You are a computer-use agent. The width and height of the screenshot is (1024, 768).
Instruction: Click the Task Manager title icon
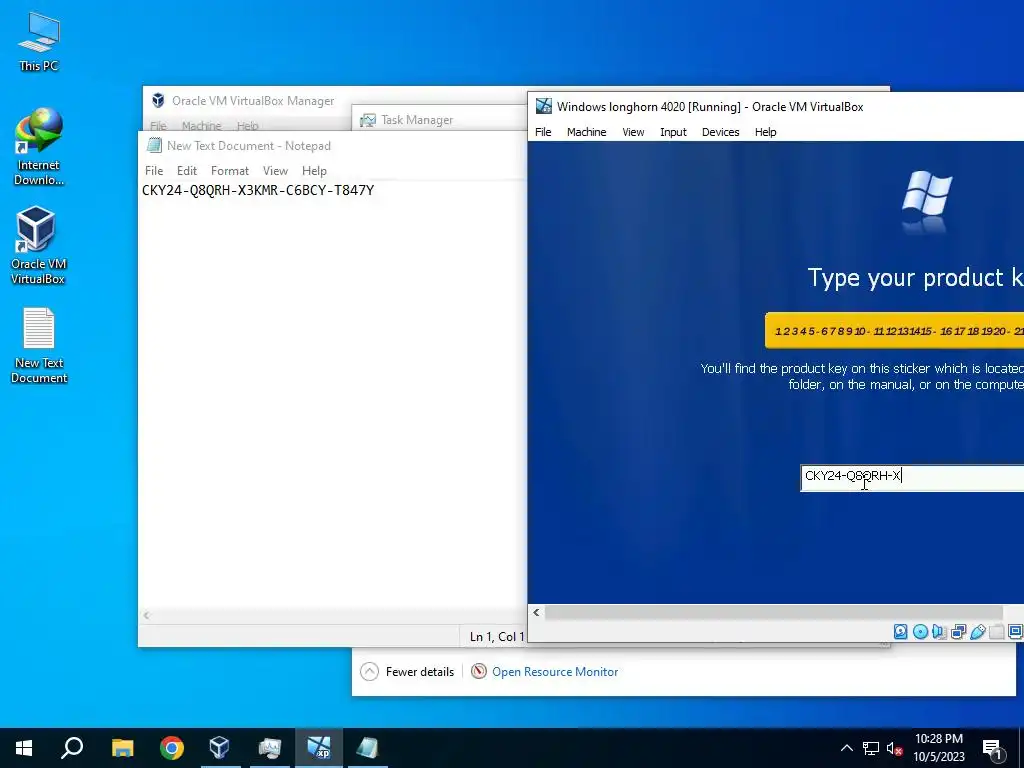click(x=368, y=120)
